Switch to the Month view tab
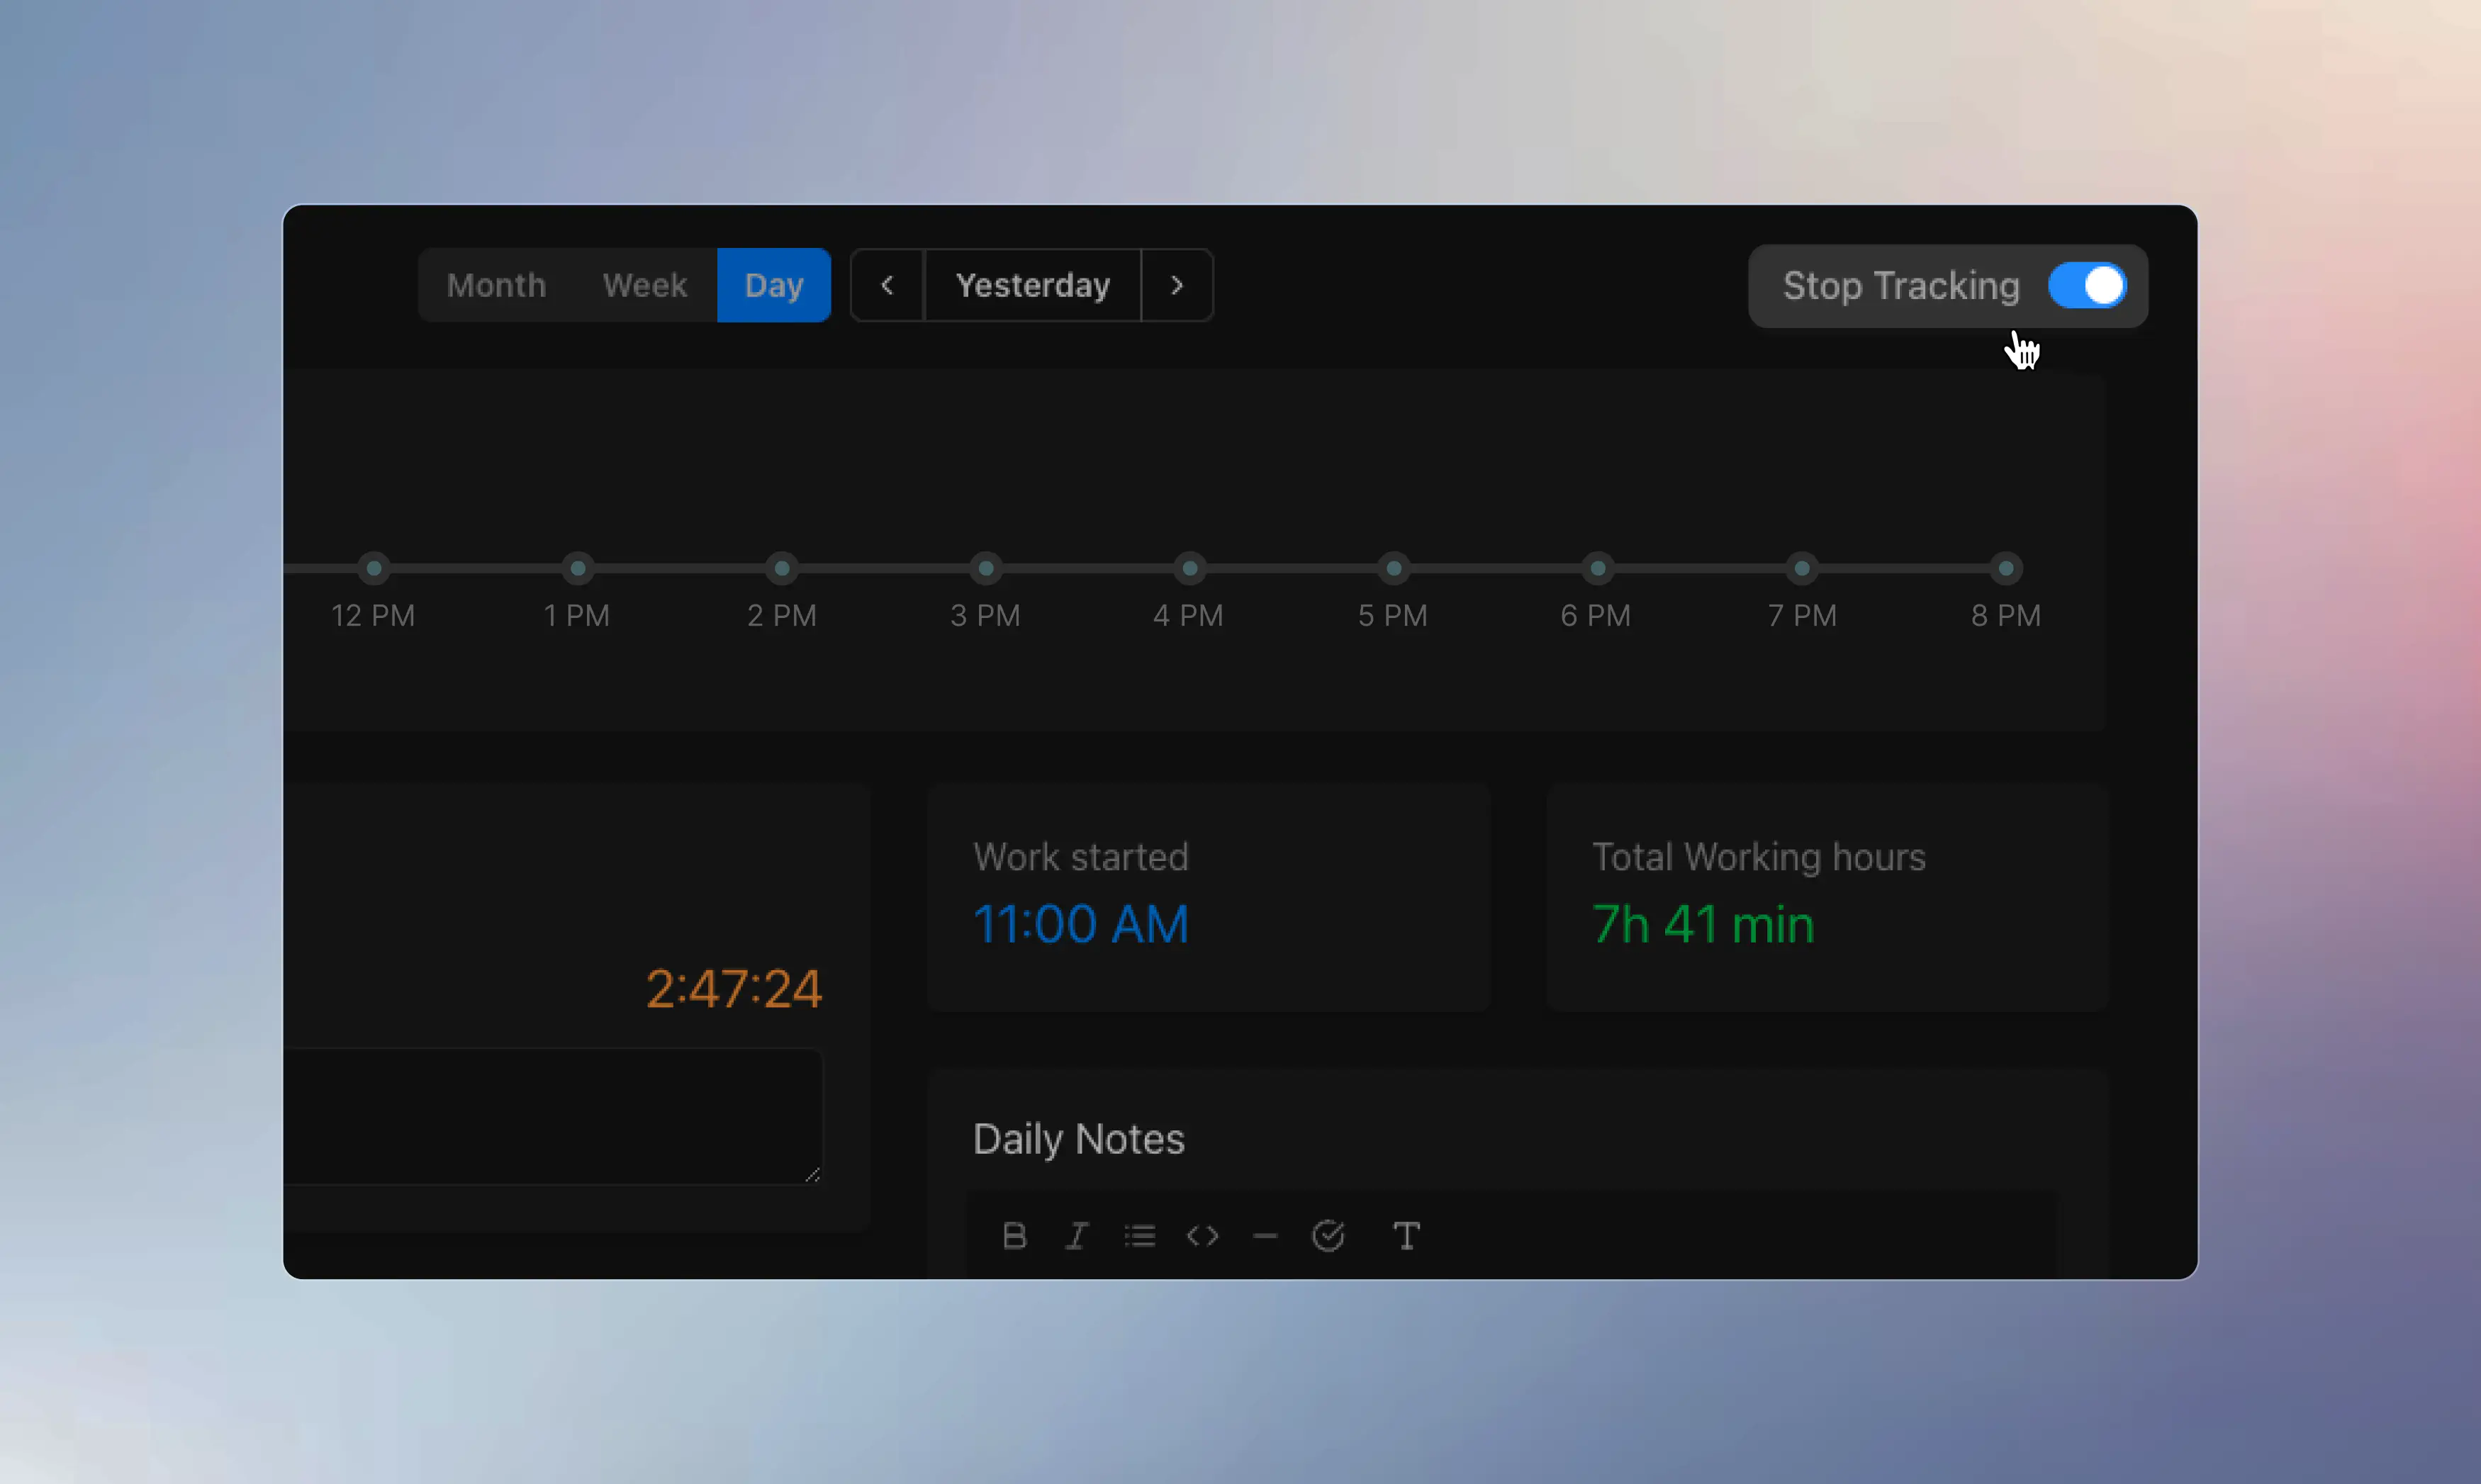2481x1484 pixels. click(x=496, y=285)
